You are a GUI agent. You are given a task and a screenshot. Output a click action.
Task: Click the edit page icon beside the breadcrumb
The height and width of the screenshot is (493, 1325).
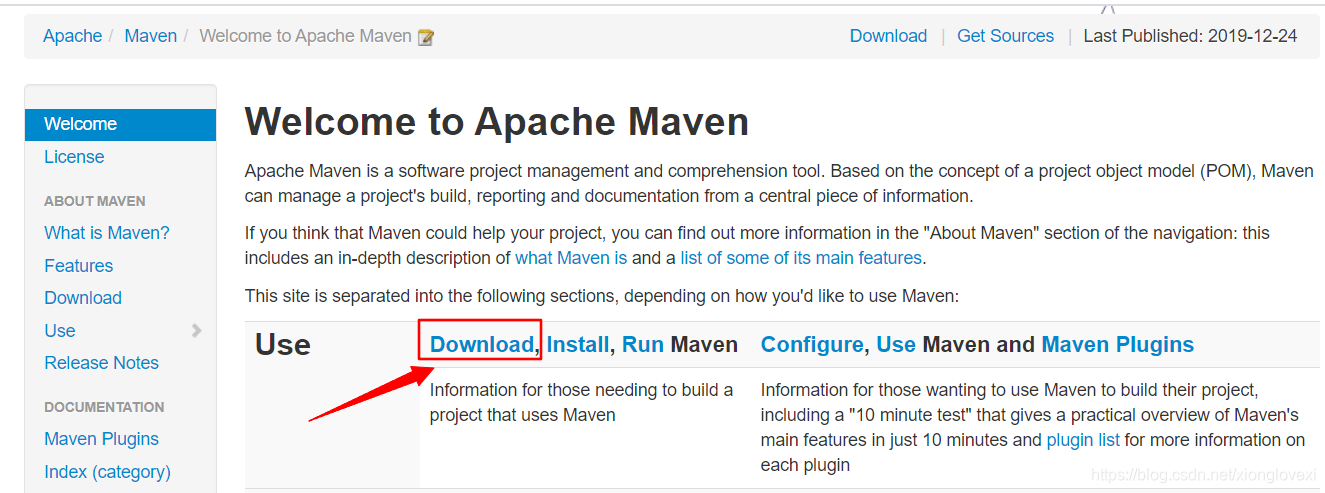pos(426,37)
